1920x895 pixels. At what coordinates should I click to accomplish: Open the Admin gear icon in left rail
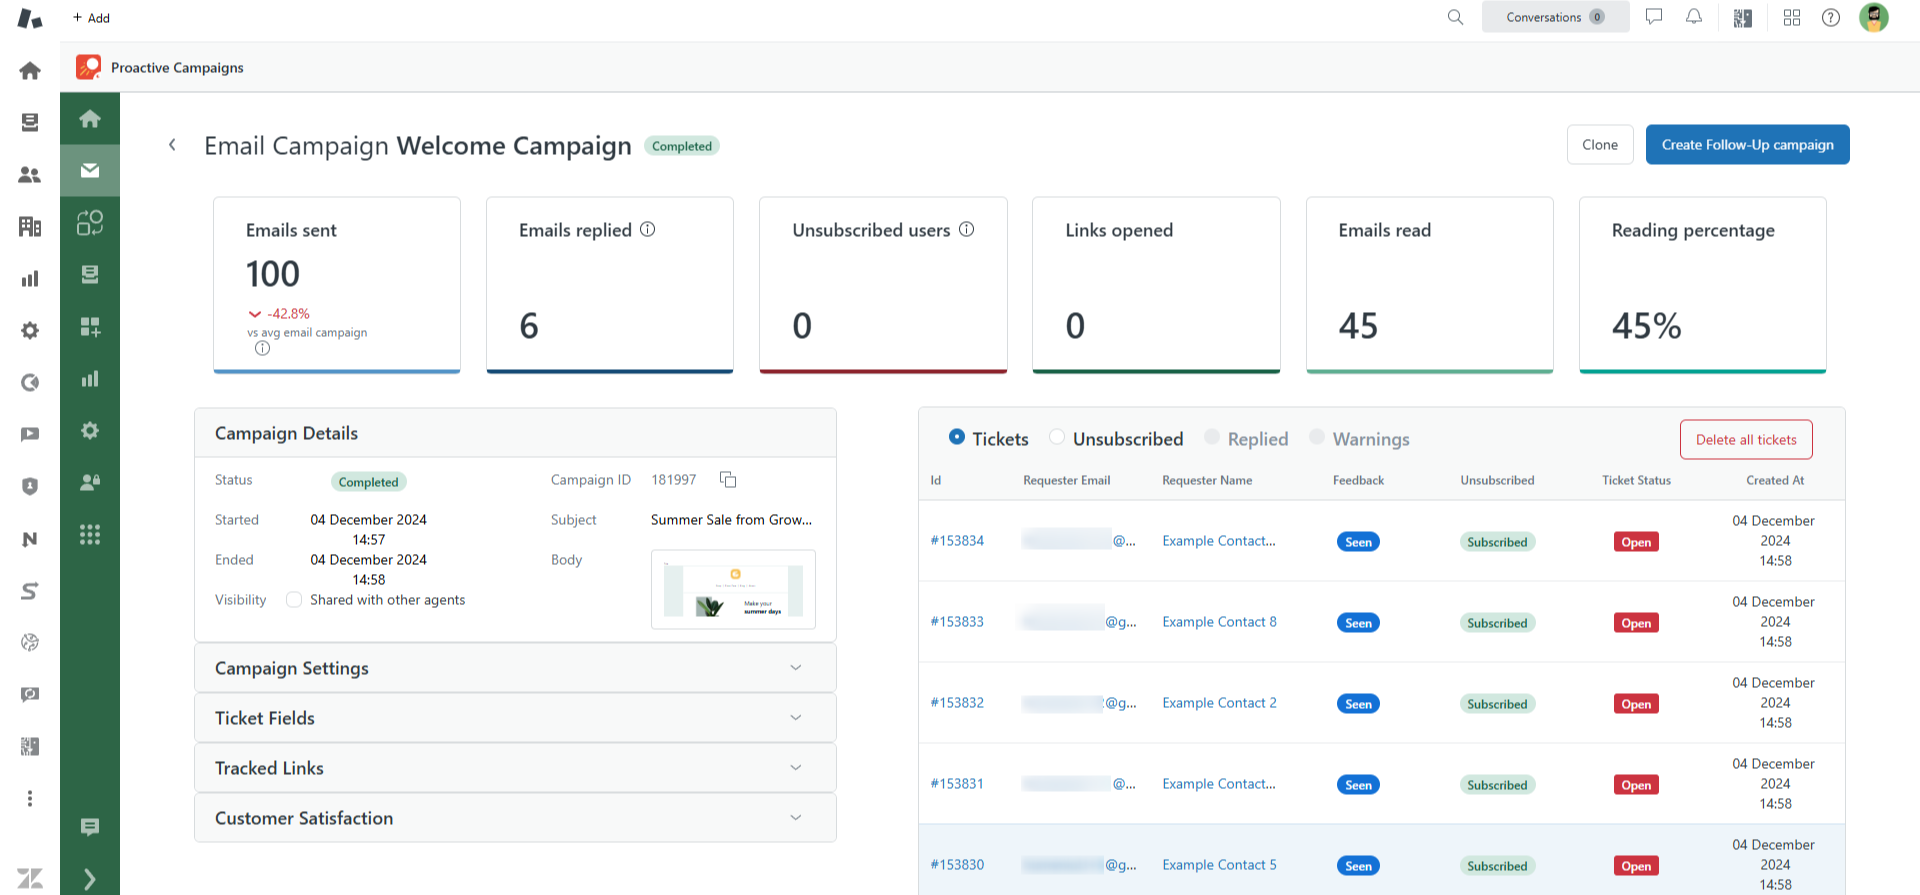tap(30, 330)
